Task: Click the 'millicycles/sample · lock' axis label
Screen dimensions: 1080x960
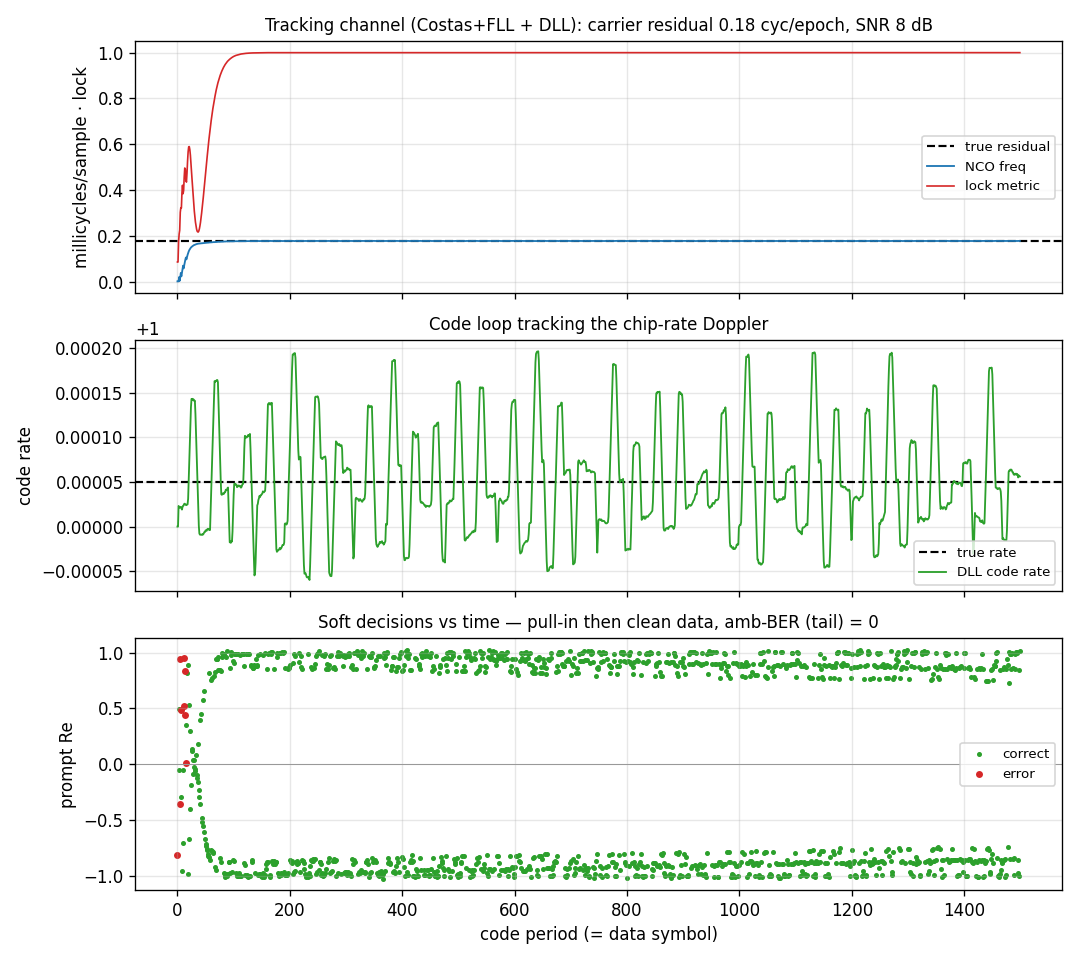Action: tap(81, 167)
